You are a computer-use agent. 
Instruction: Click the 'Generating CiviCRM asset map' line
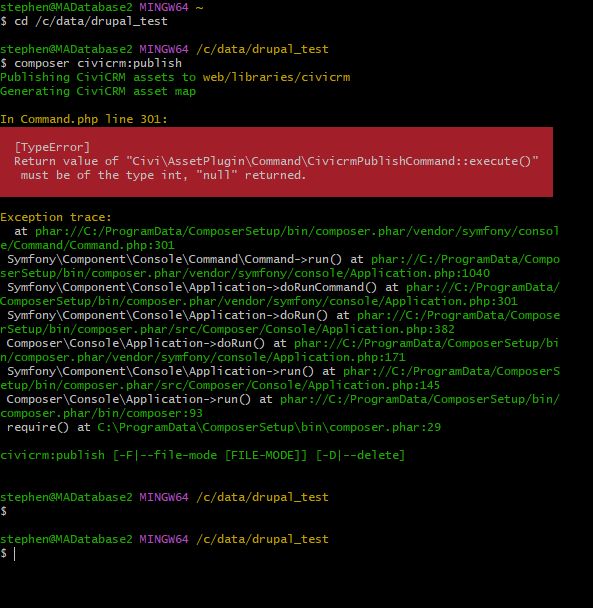coord(98,91)
